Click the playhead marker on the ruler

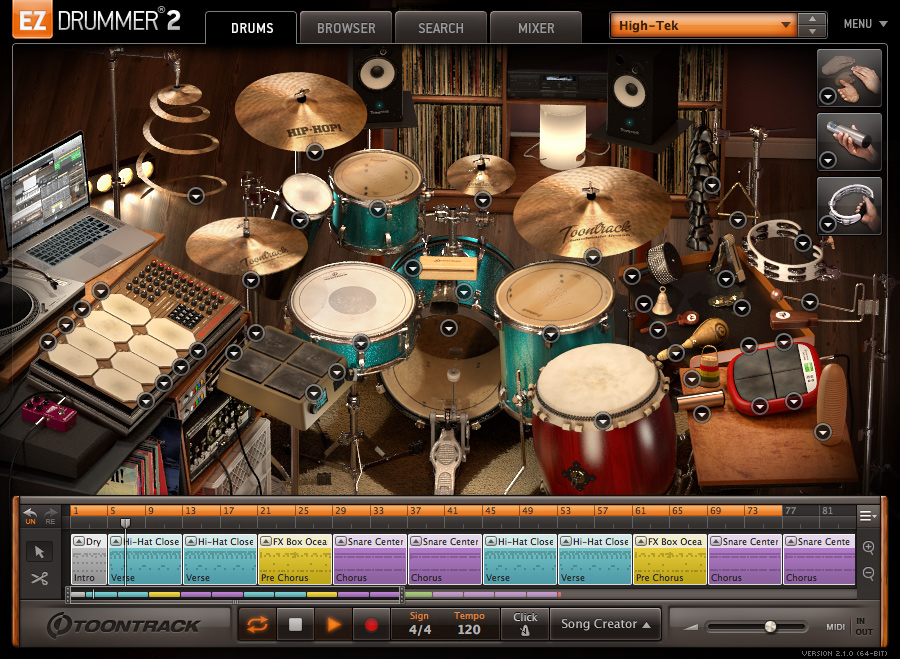click(x=125, y=523)
